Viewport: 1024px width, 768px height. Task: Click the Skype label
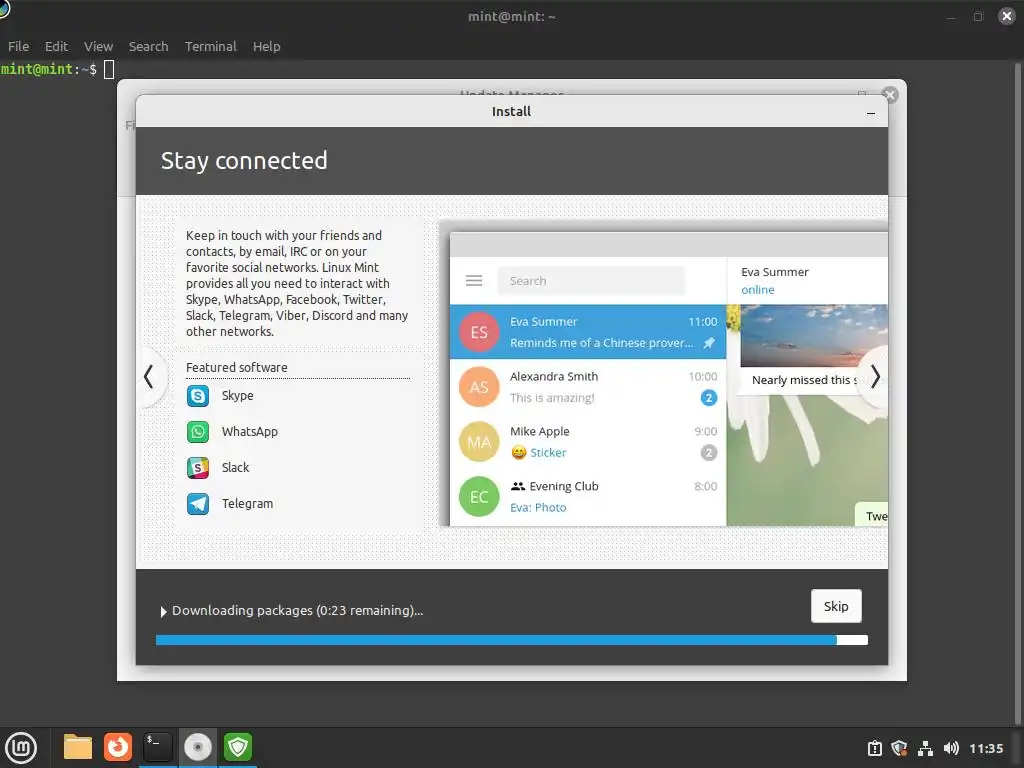[x=238, y=396]
